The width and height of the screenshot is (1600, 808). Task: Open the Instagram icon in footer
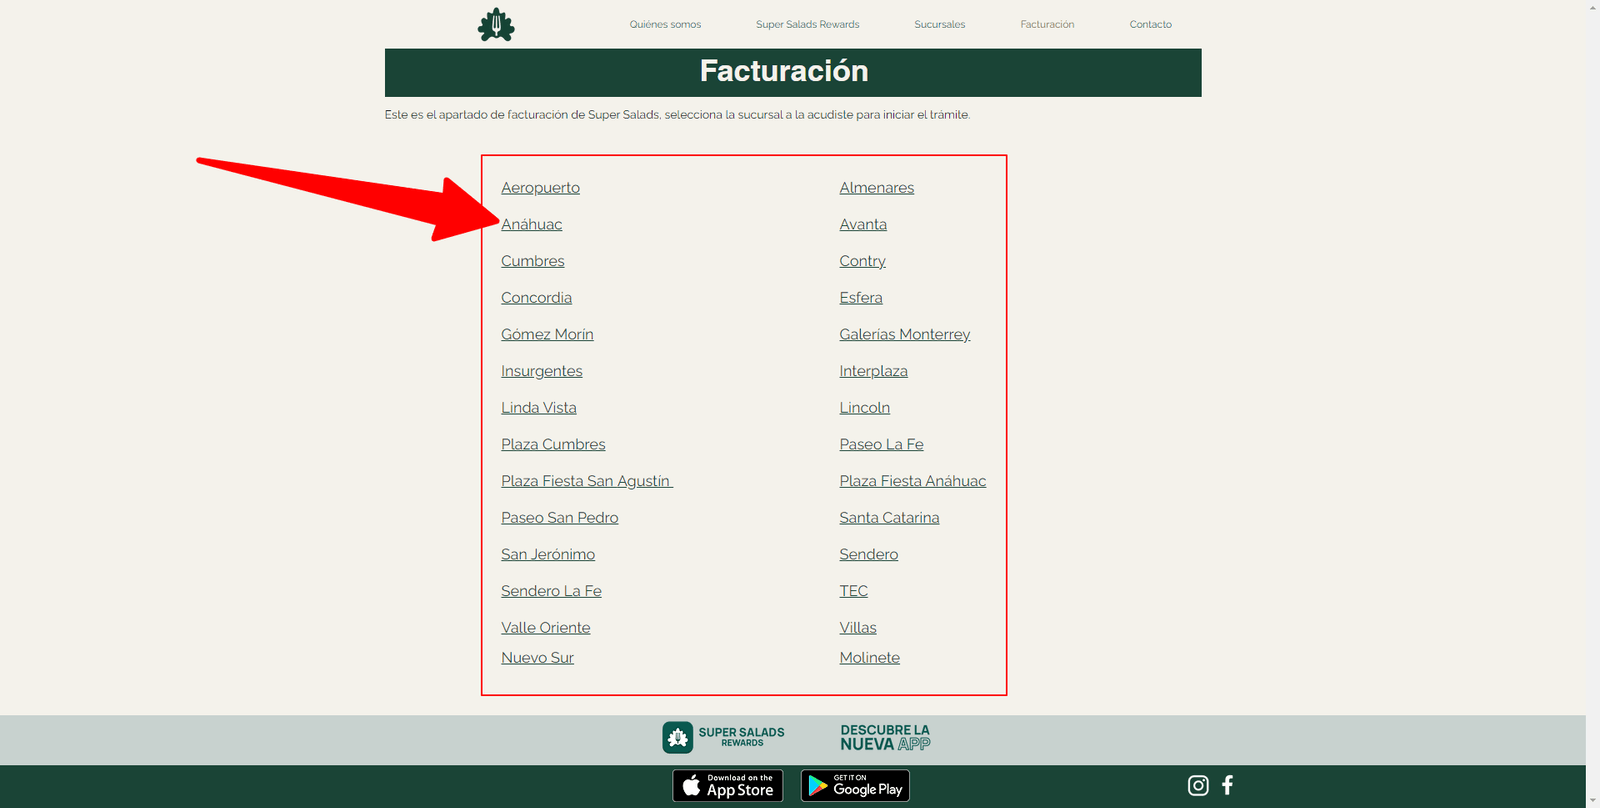[1198, 785]
